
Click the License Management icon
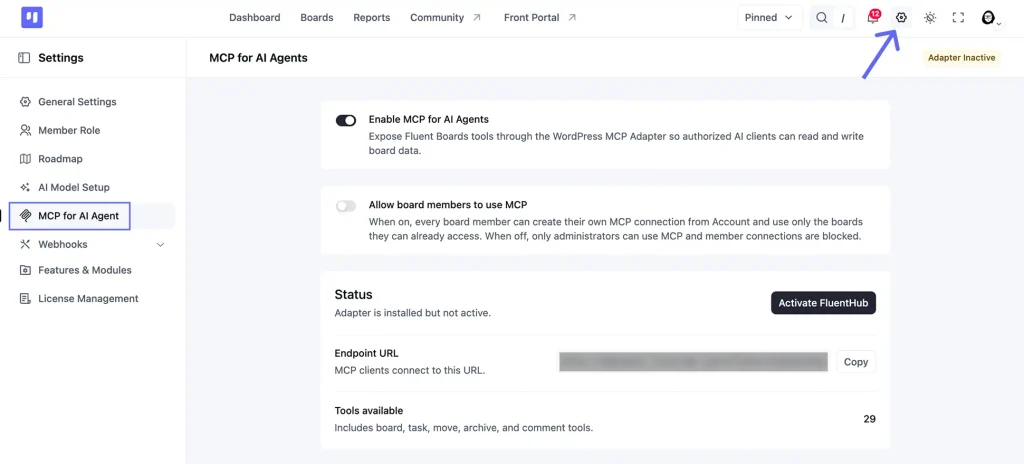click(25, 299)
